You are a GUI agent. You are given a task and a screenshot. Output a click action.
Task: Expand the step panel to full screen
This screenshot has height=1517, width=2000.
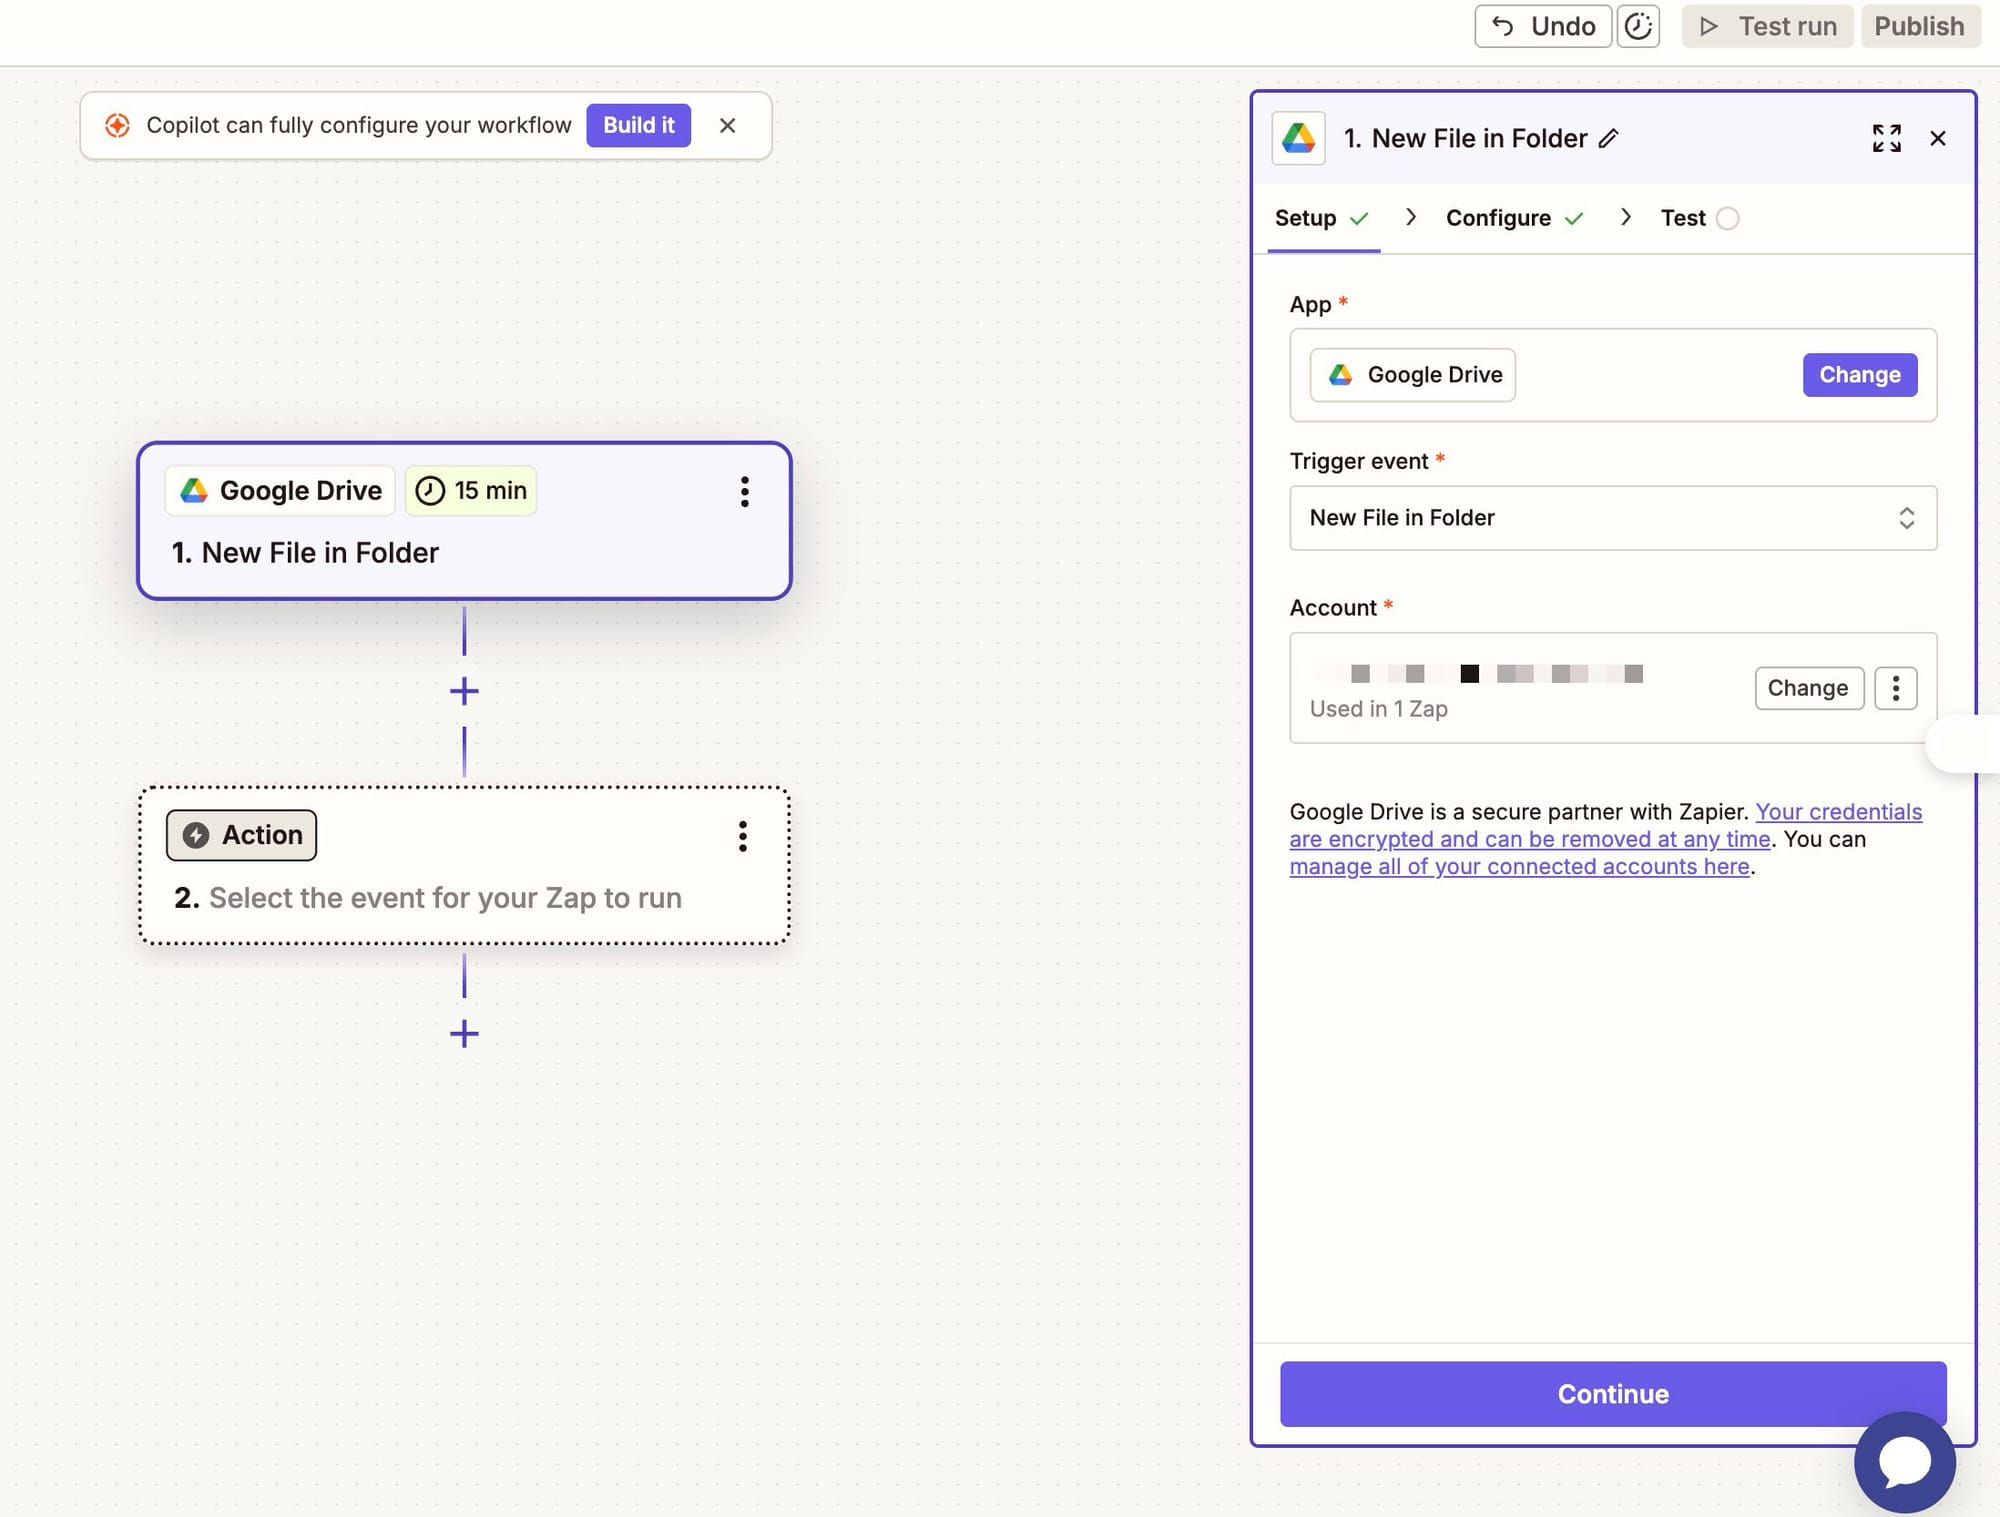pyautogui.click(x=1886, y=138)
